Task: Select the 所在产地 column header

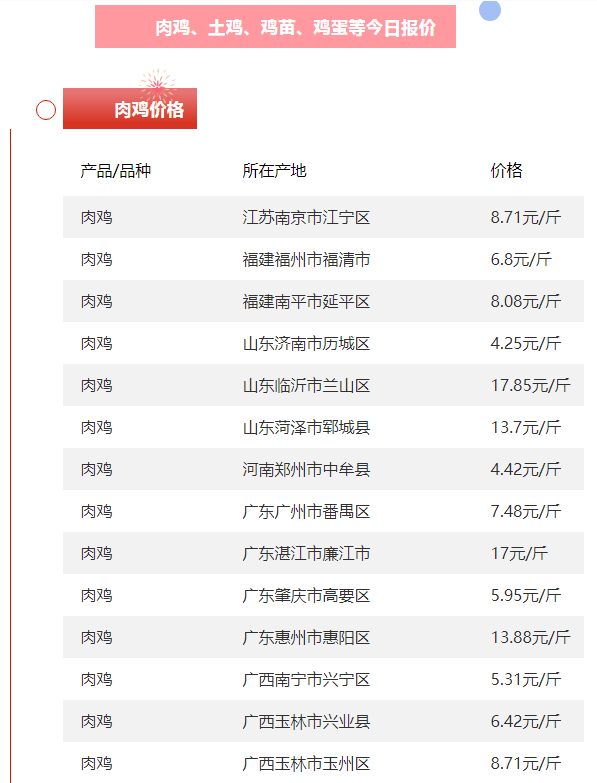Action: [274, 171]
